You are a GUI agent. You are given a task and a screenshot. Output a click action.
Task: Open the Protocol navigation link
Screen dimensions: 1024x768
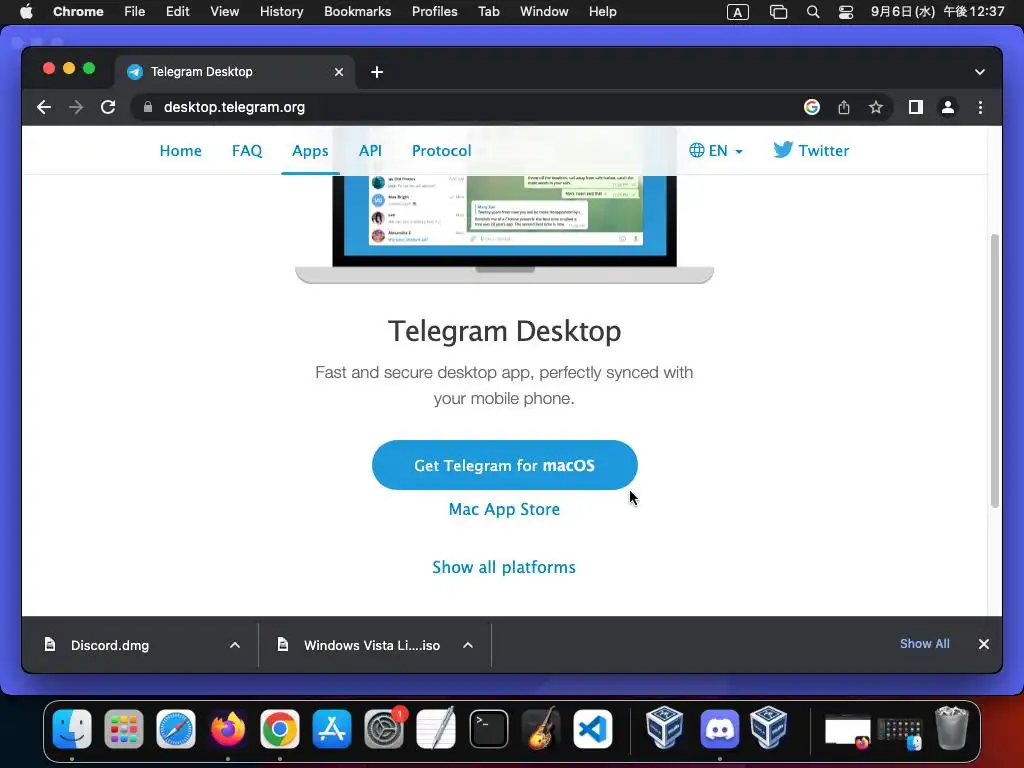[441, 151]
